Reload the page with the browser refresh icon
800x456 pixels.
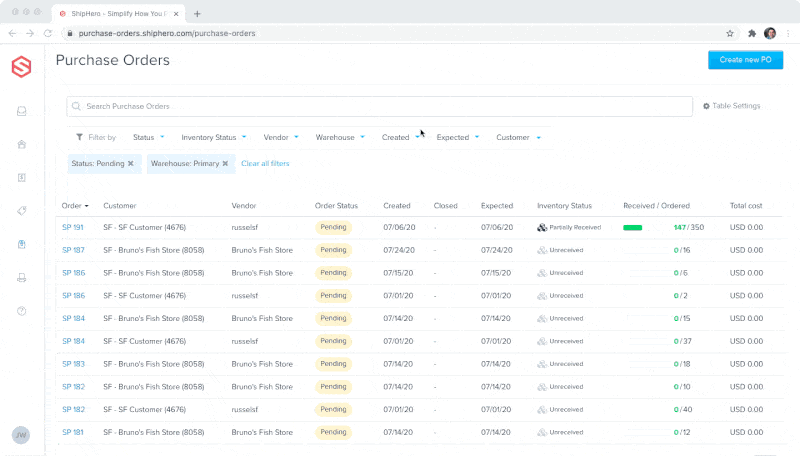click(x=48, y=33)
